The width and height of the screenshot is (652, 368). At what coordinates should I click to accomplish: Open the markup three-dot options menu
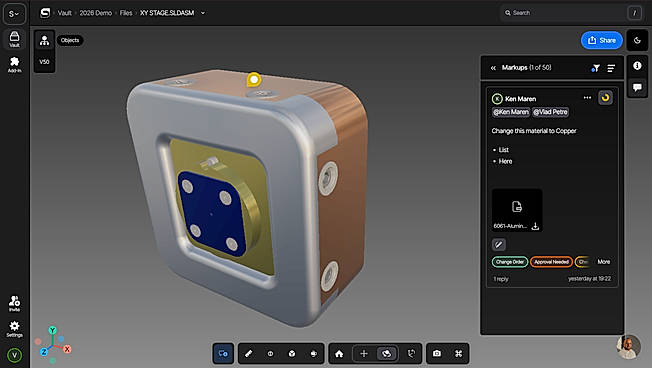(587, 98)
